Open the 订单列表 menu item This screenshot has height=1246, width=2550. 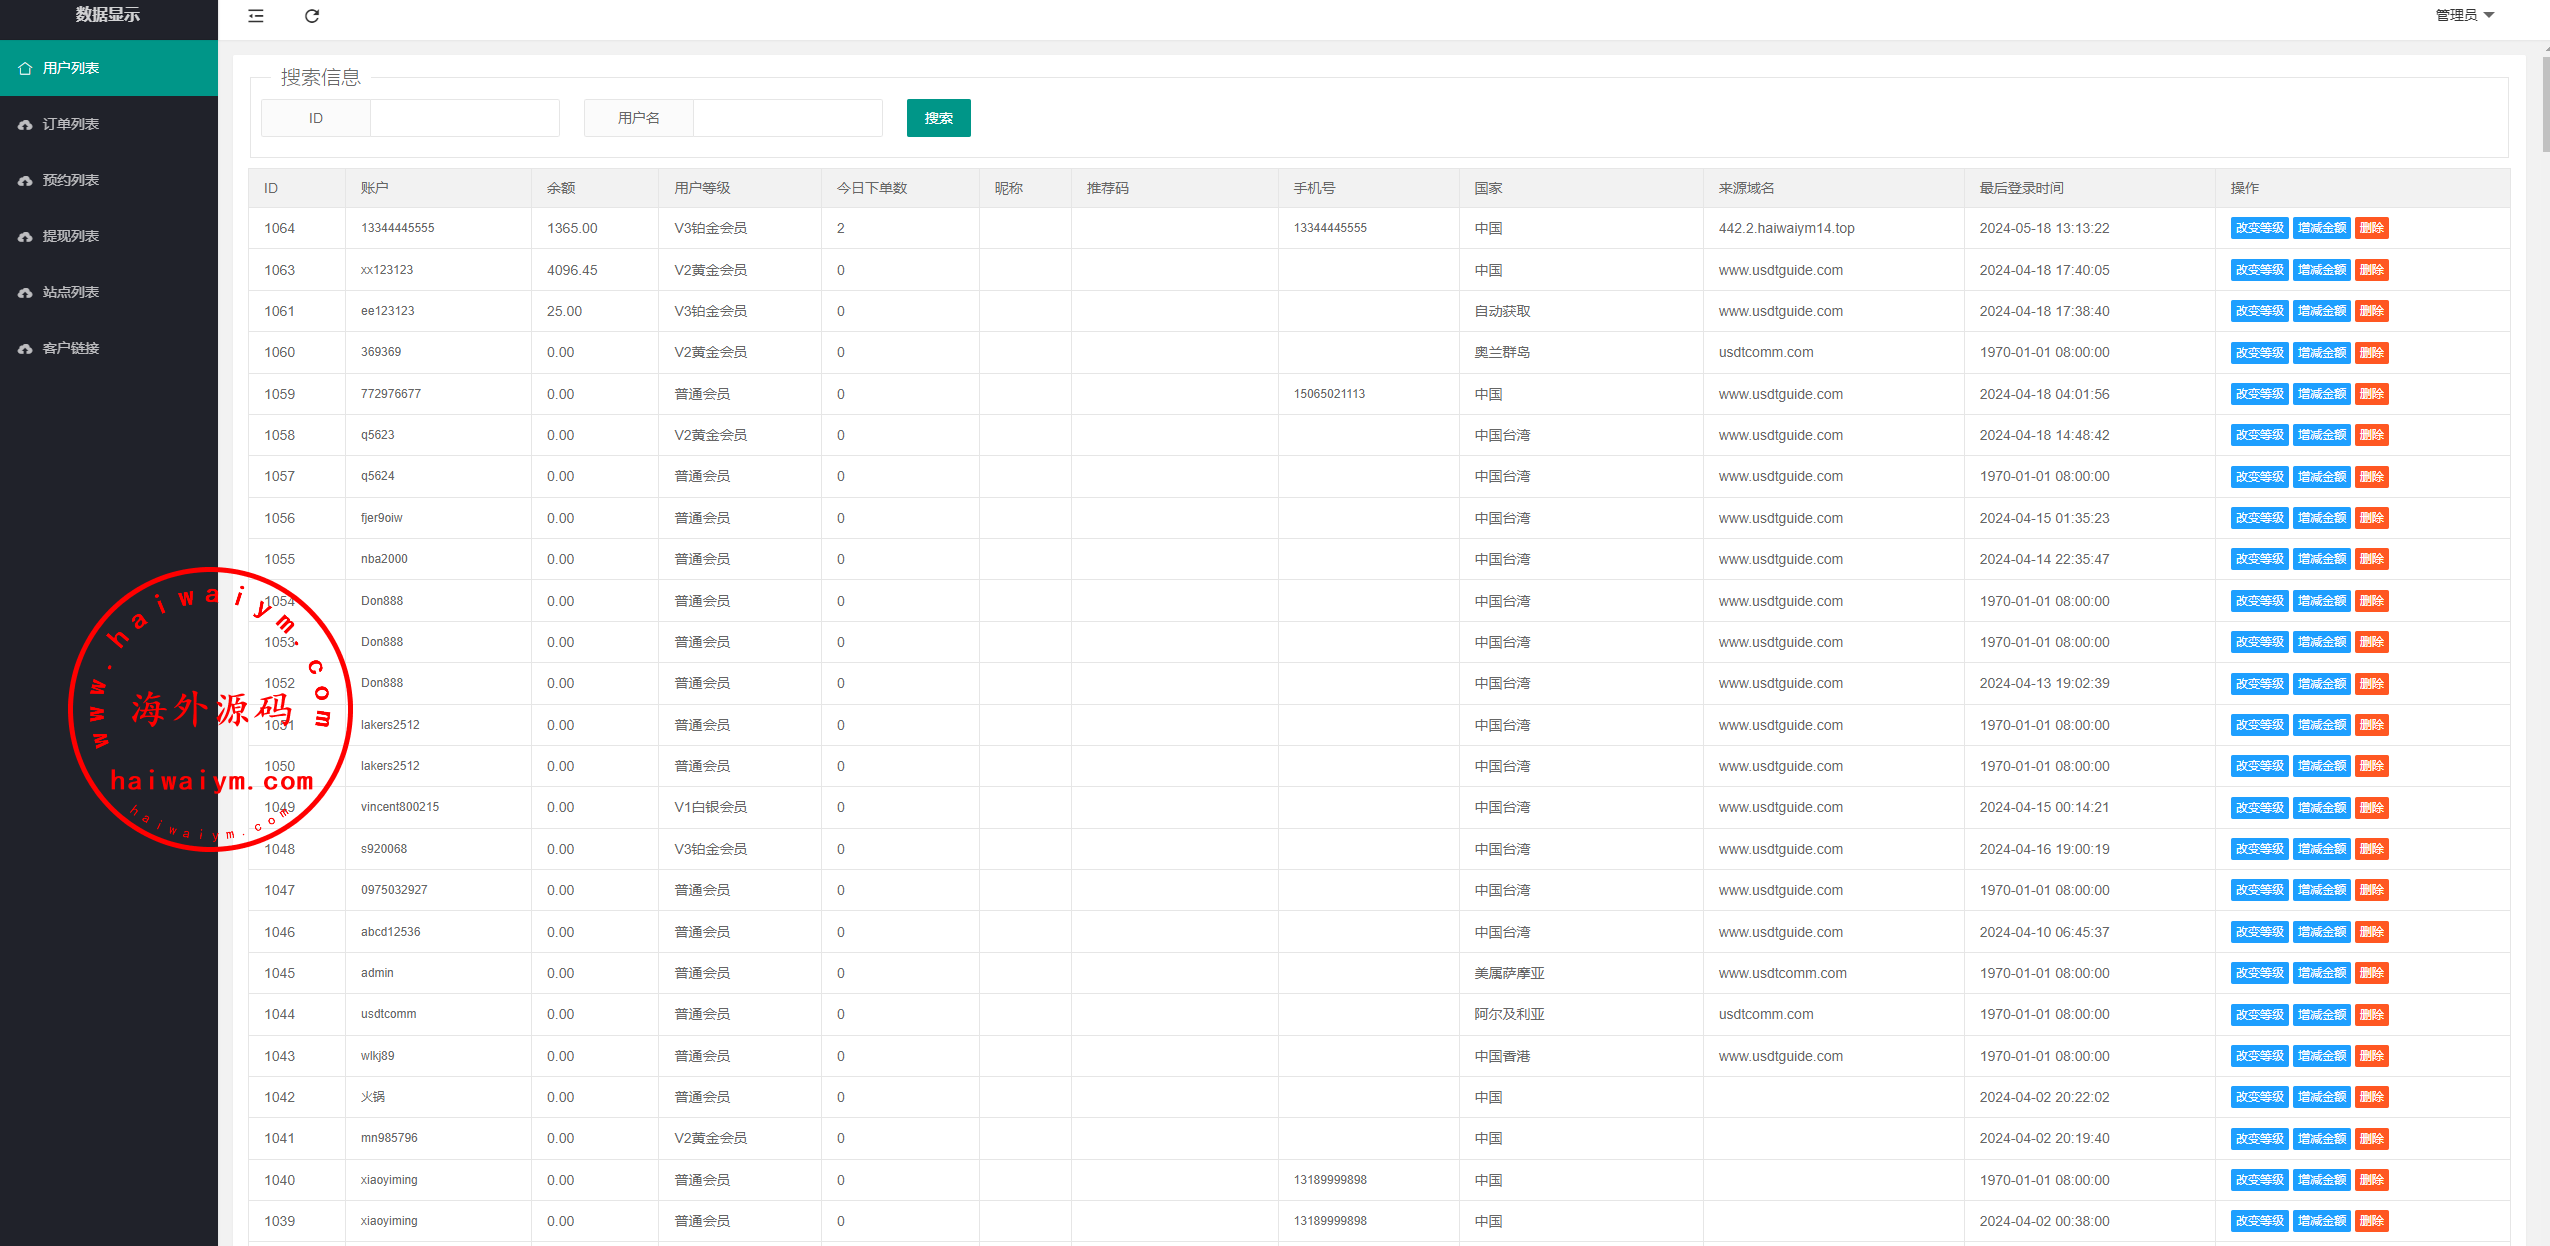pos(71,124)
